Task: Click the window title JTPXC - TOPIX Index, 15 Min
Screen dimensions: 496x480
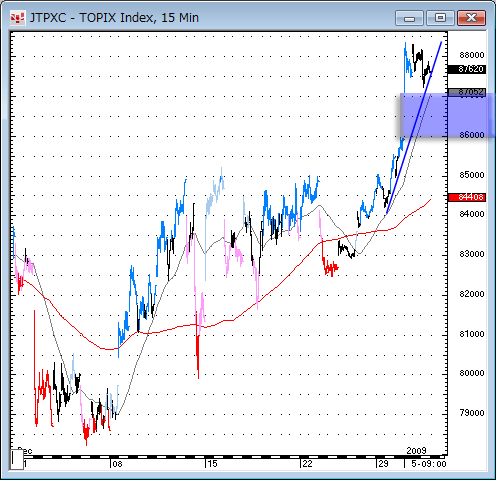Action: point(114,18)
